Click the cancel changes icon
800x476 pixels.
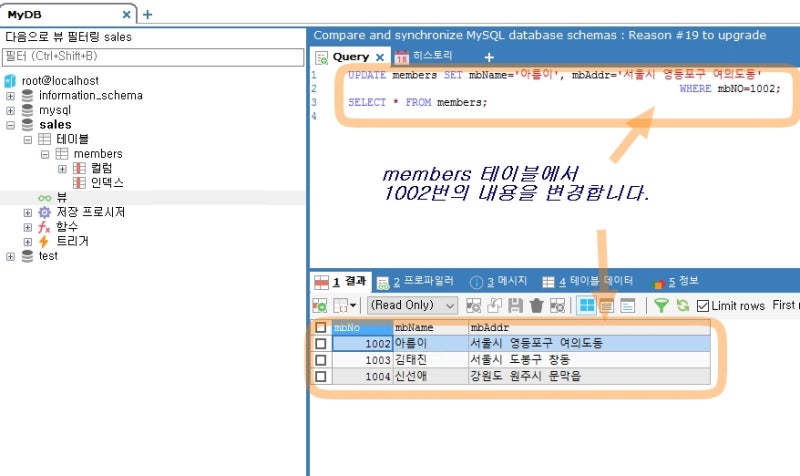(x=557, y=306)
